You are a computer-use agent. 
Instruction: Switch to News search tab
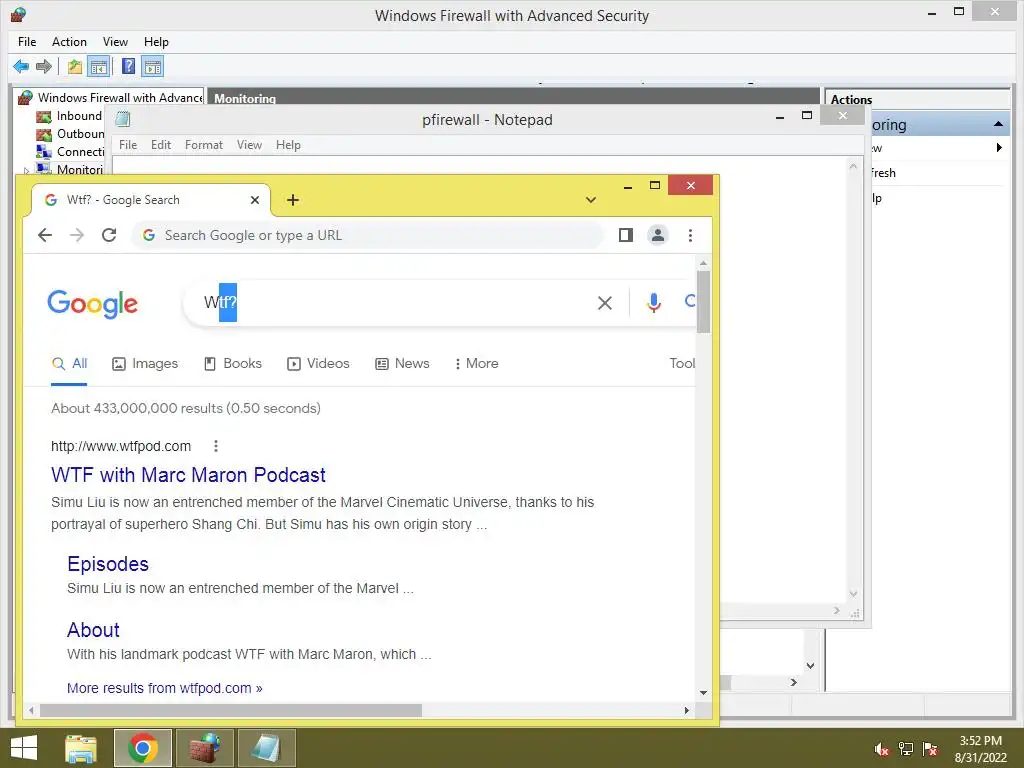pos(402,363)
